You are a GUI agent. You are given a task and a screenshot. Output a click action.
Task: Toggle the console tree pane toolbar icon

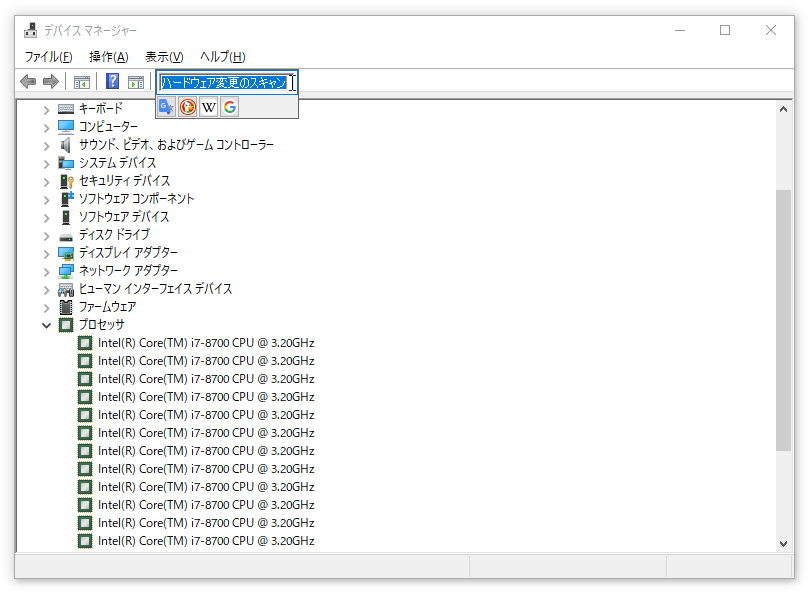click(x=82, y=81)
